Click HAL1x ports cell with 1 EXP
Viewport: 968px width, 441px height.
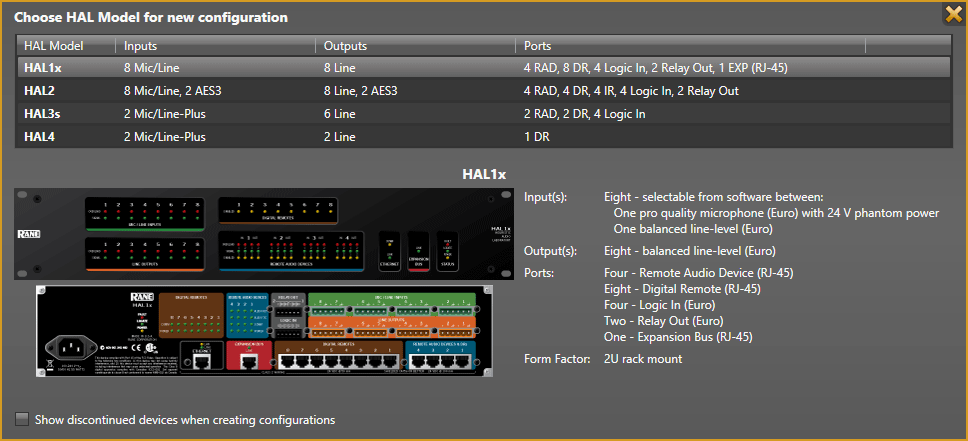click(x=656, y=68)
